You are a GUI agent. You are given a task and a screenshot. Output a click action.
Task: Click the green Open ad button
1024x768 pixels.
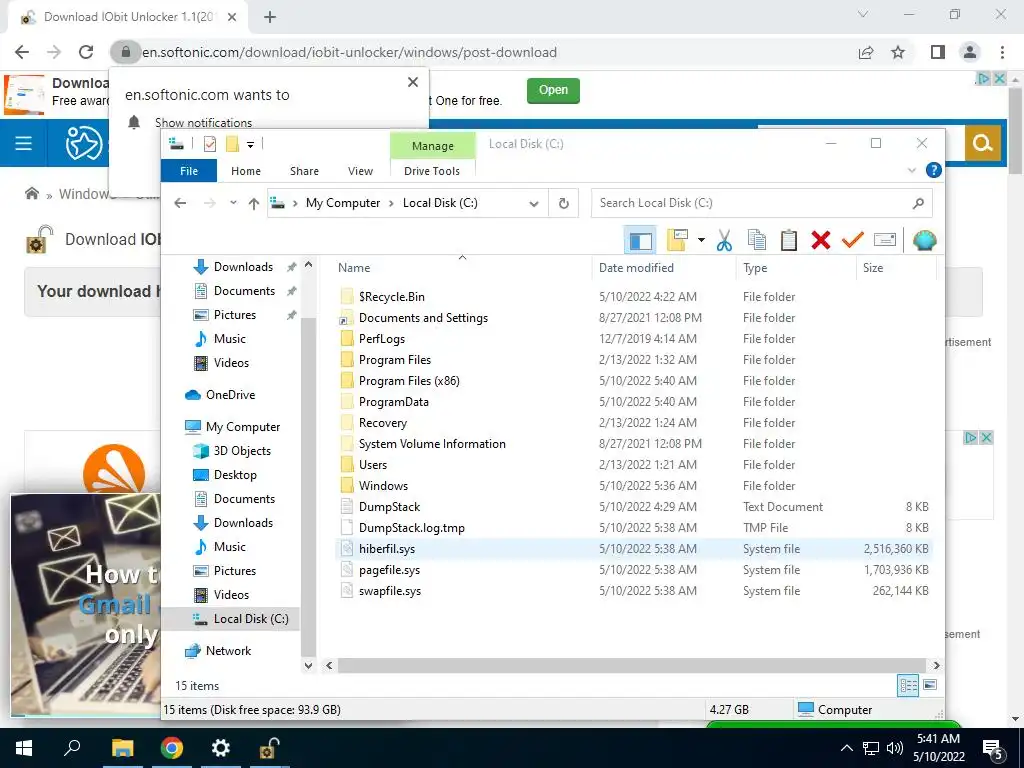tap(553, 90)
